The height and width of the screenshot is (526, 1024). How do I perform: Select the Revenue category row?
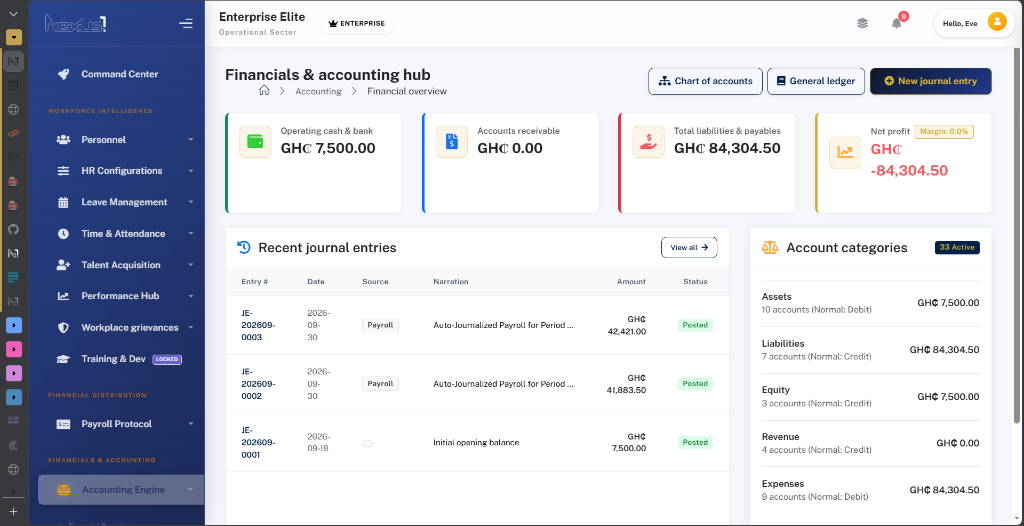click(871, 443)
